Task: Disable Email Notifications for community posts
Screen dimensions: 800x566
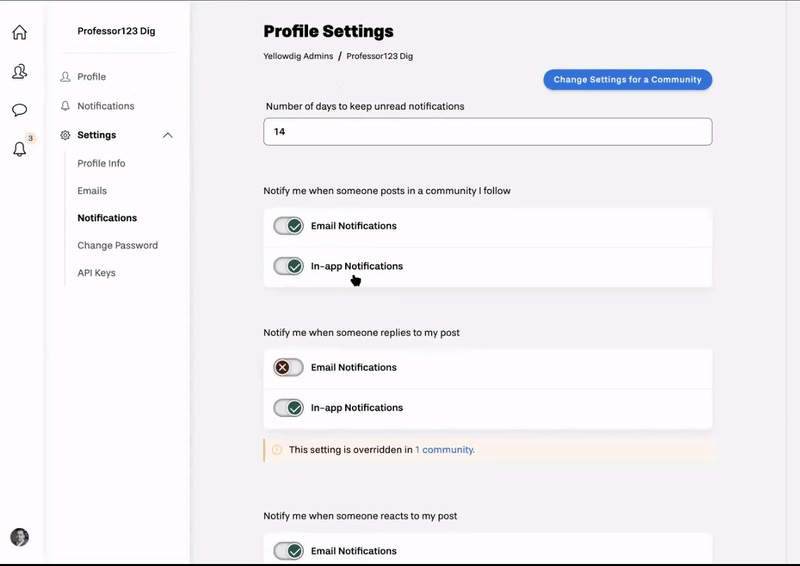Action: pos(288,226)
